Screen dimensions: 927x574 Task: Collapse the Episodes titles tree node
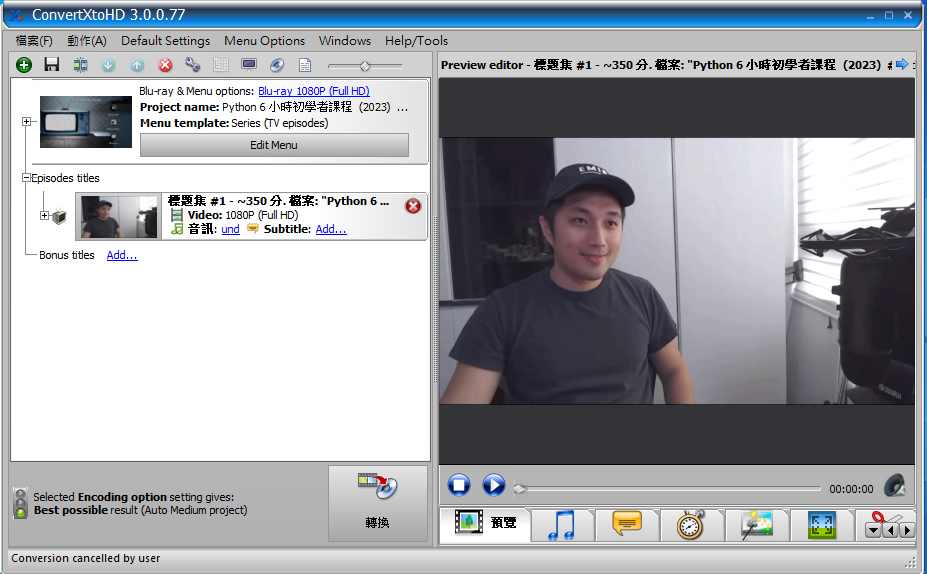pos(27,178)
